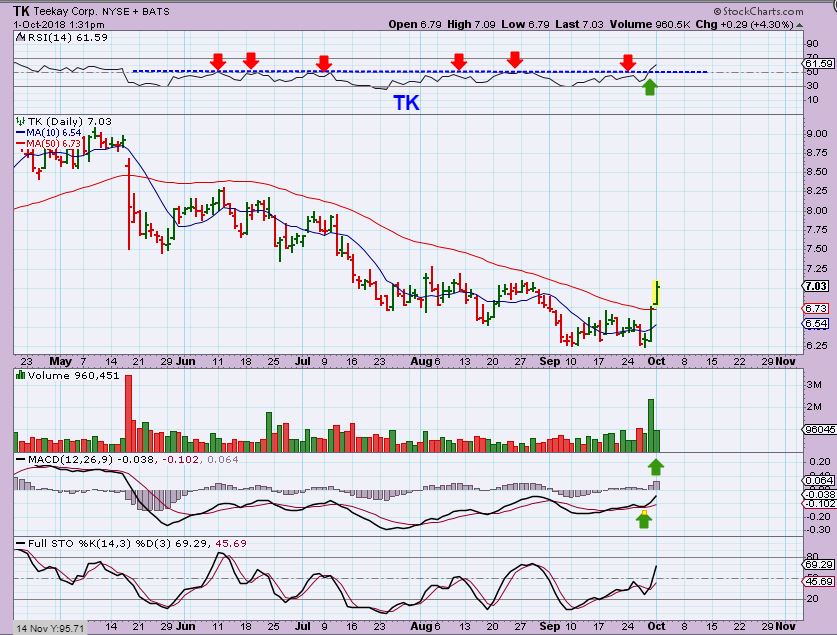Click the 96045 volume value tag
Viewport: 837px width, 635px height.
pos(820,429)
